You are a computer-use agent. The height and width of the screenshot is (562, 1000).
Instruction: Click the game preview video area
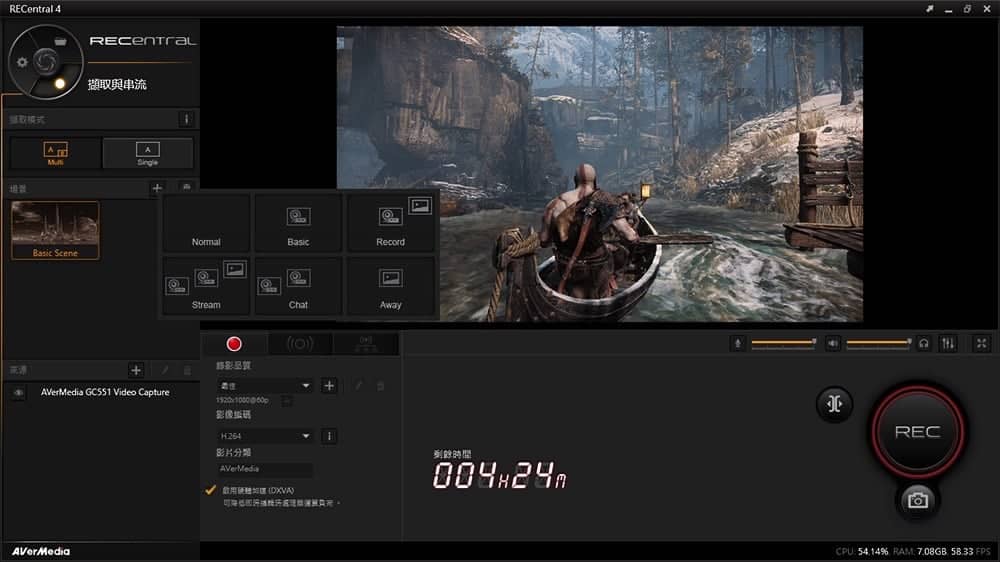click(599, 174)
